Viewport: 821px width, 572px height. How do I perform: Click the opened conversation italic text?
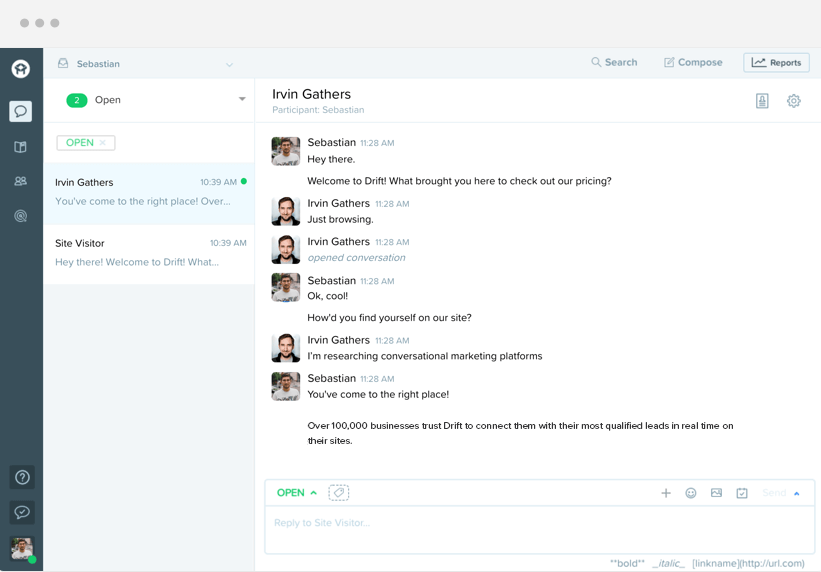[356, 258]
